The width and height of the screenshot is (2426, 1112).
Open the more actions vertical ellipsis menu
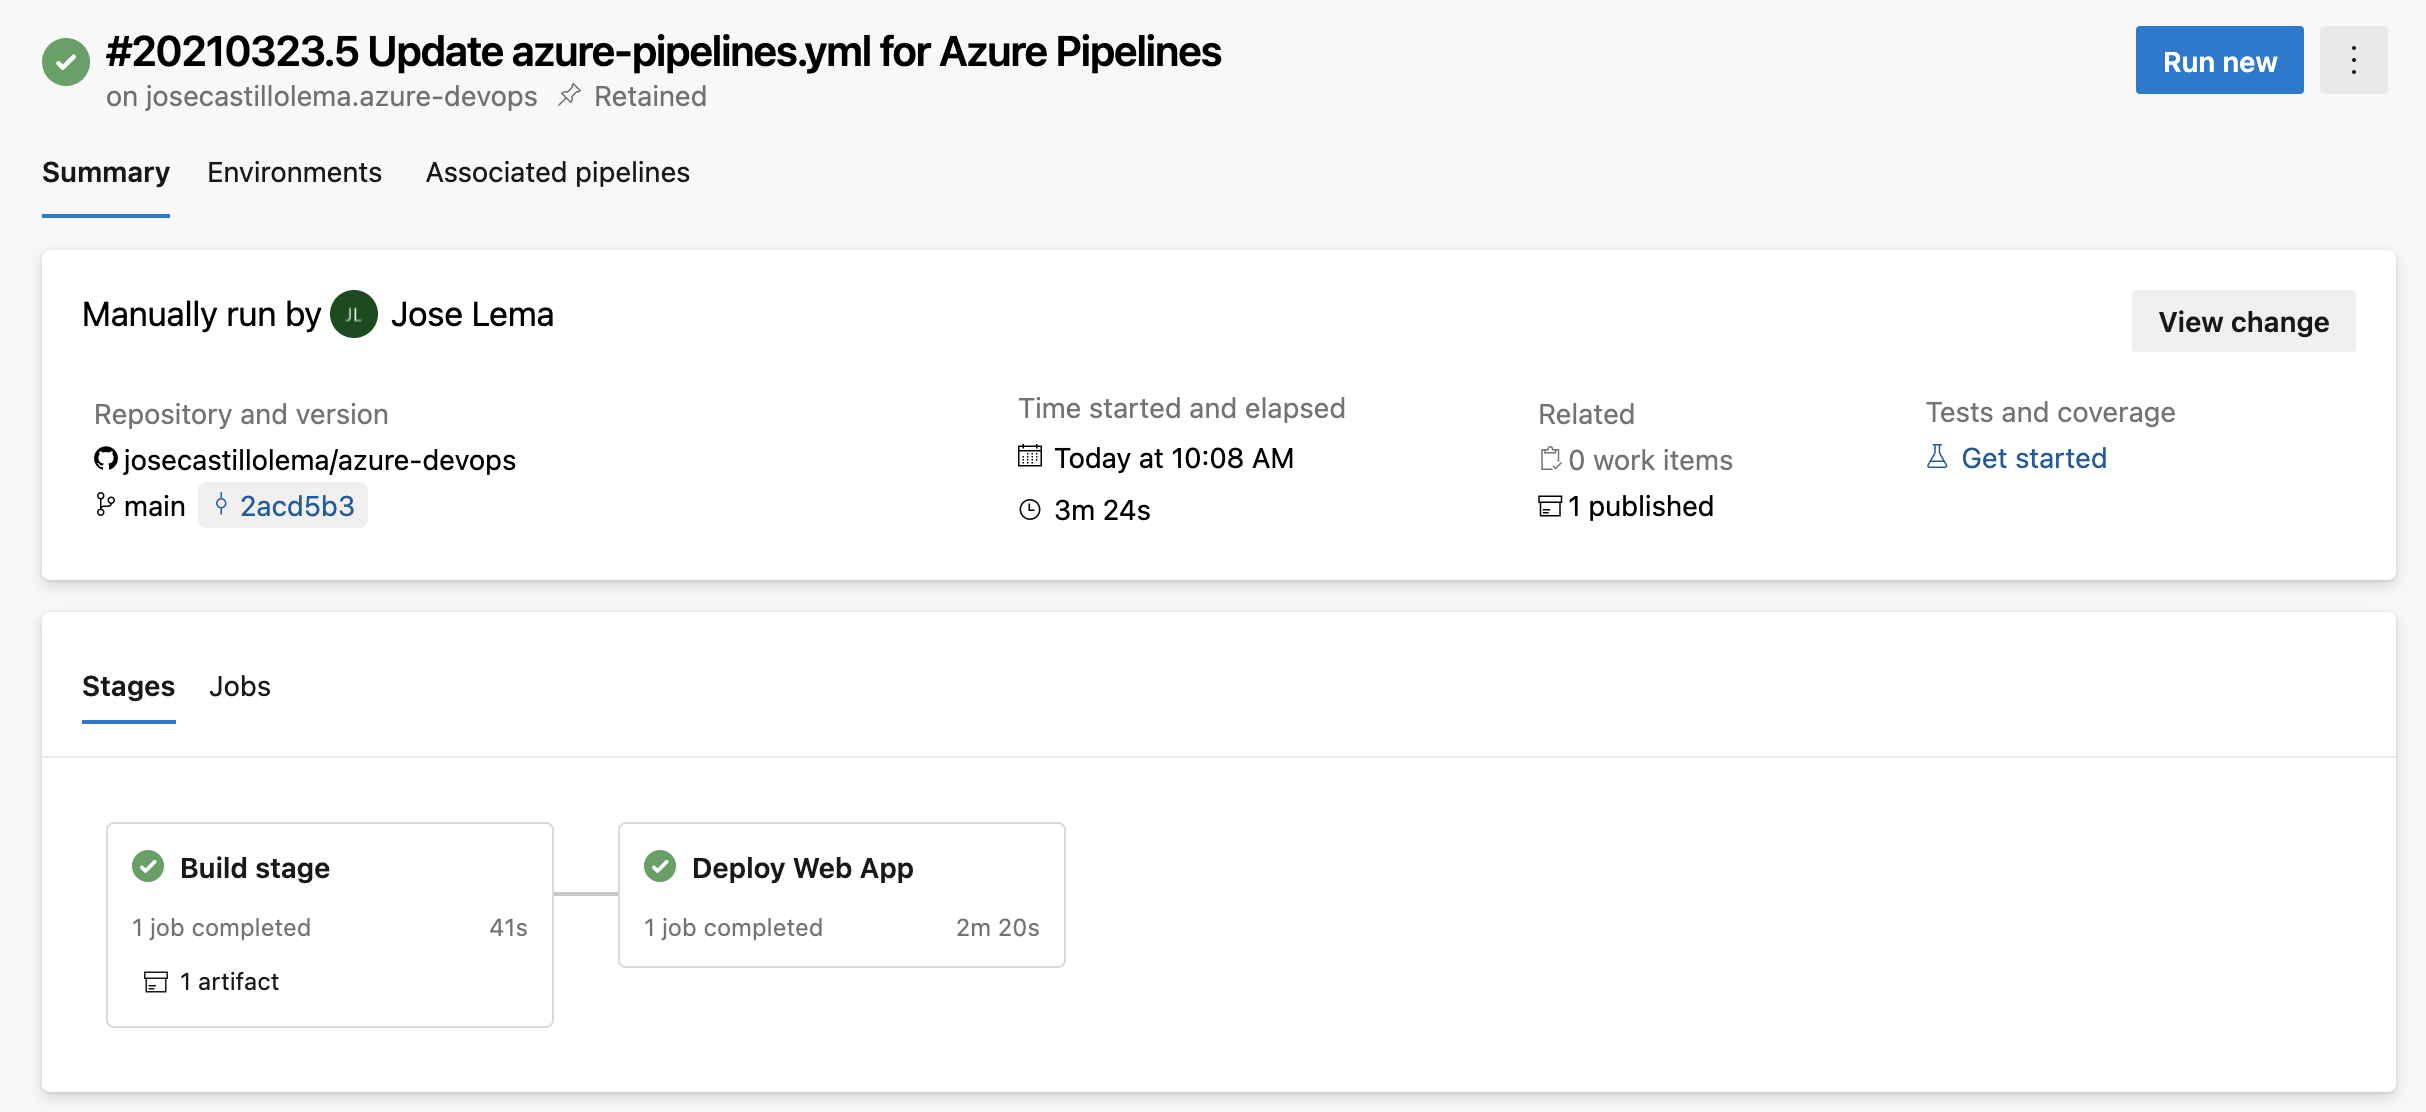(2353, 61)
